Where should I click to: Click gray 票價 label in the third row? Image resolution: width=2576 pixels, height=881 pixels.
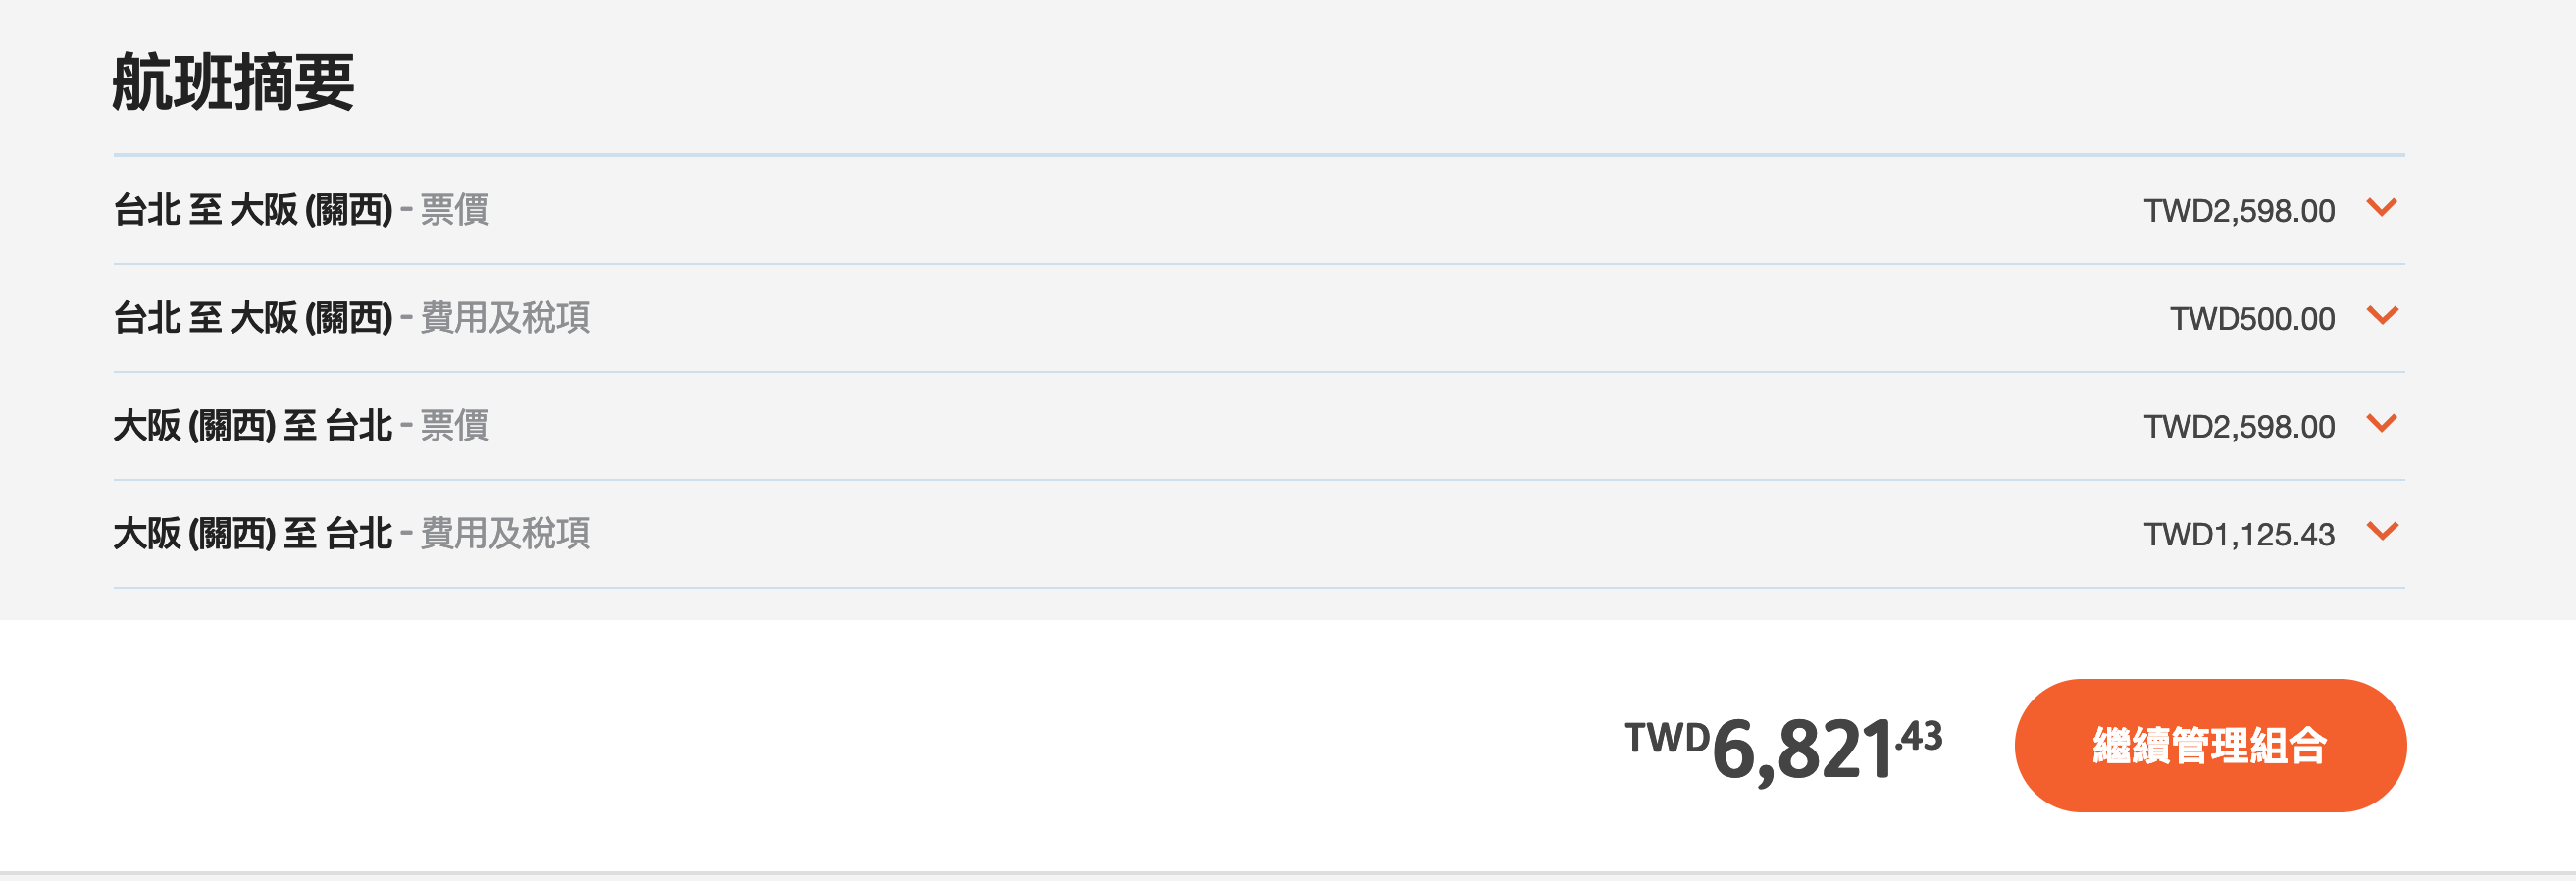click(x=454, y=426)
